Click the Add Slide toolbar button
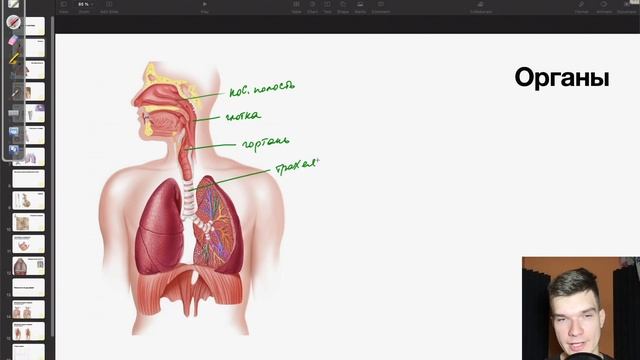This screenshot has width=640, height=360. pos(109,6)
